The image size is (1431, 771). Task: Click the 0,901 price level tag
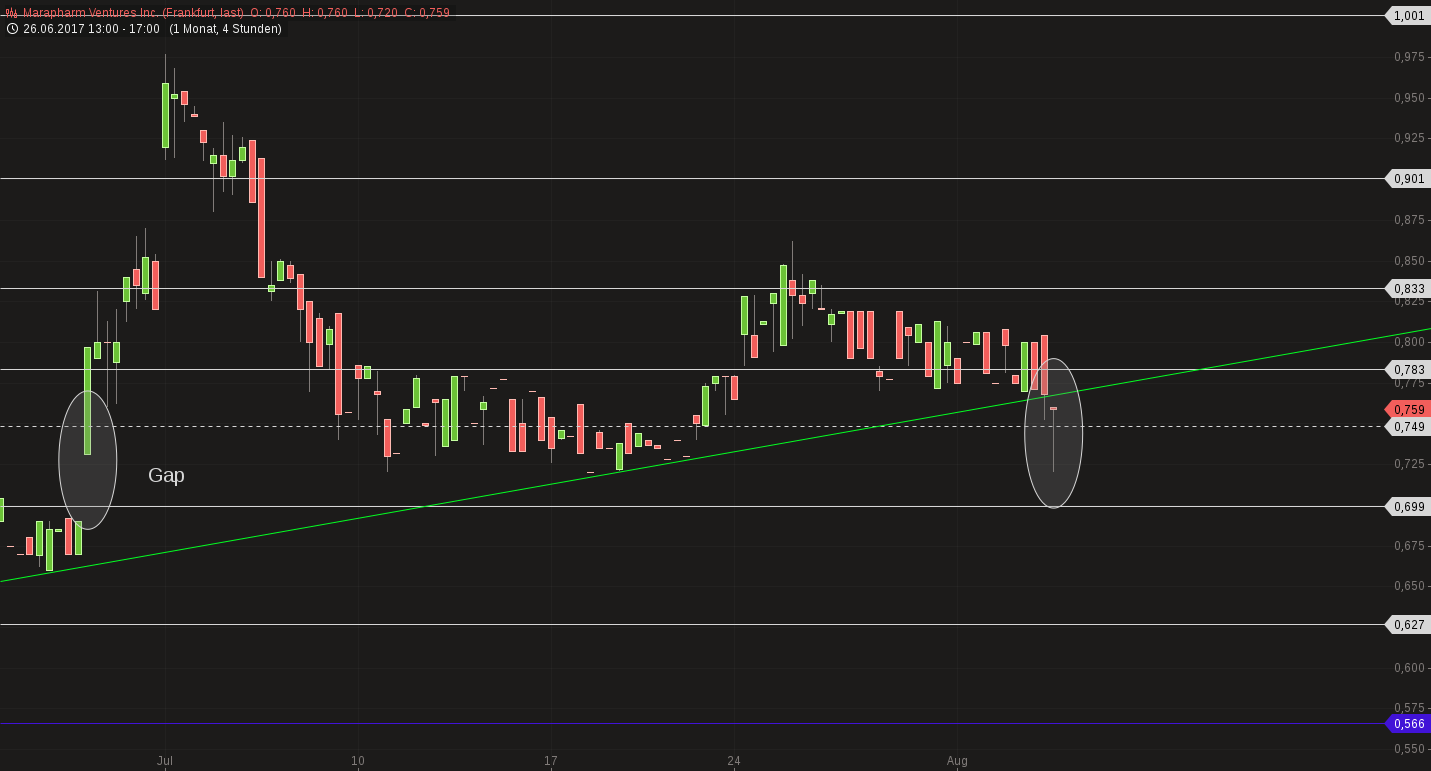[x=1408, y=179]
